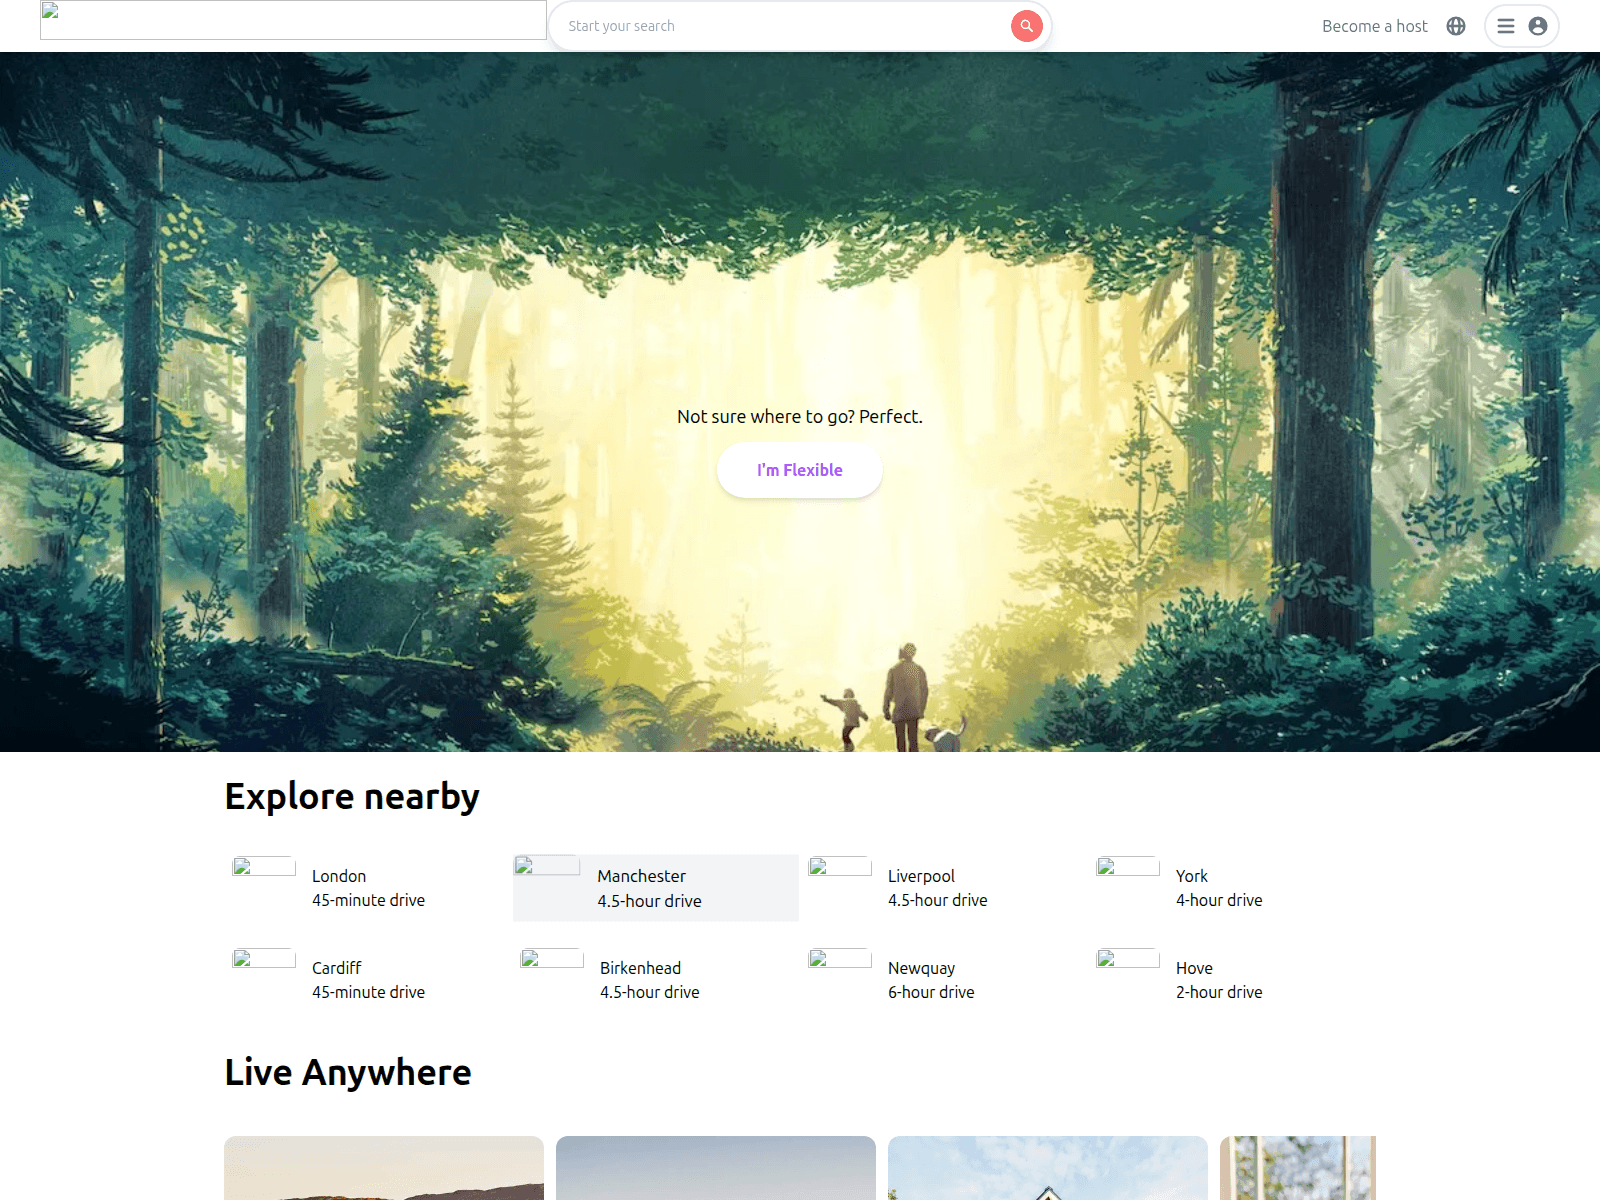
Task: Click the Not sure where to go? Perfect. text
Action: tap(800, 417)
